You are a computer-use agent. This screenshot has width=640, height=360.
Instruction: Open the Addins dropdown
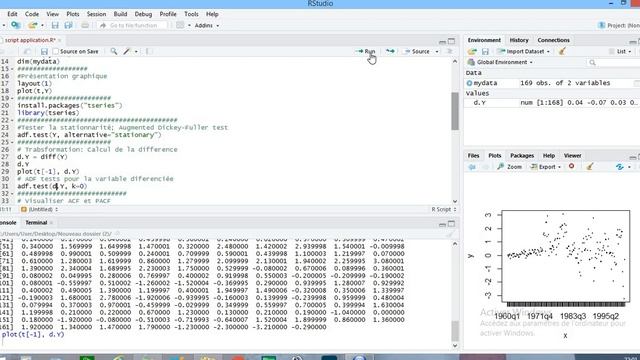pyautogui.click(x=207, y=25)
